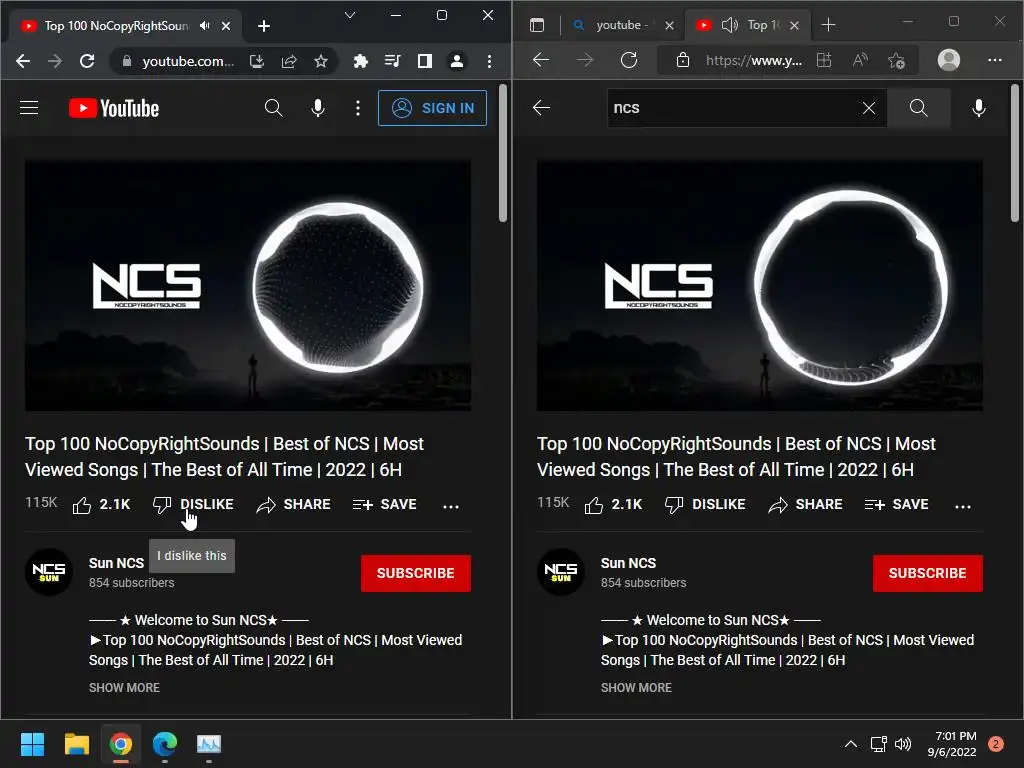
Task: Click Chrome page scrollbar
Action: (x=503, y=153)
